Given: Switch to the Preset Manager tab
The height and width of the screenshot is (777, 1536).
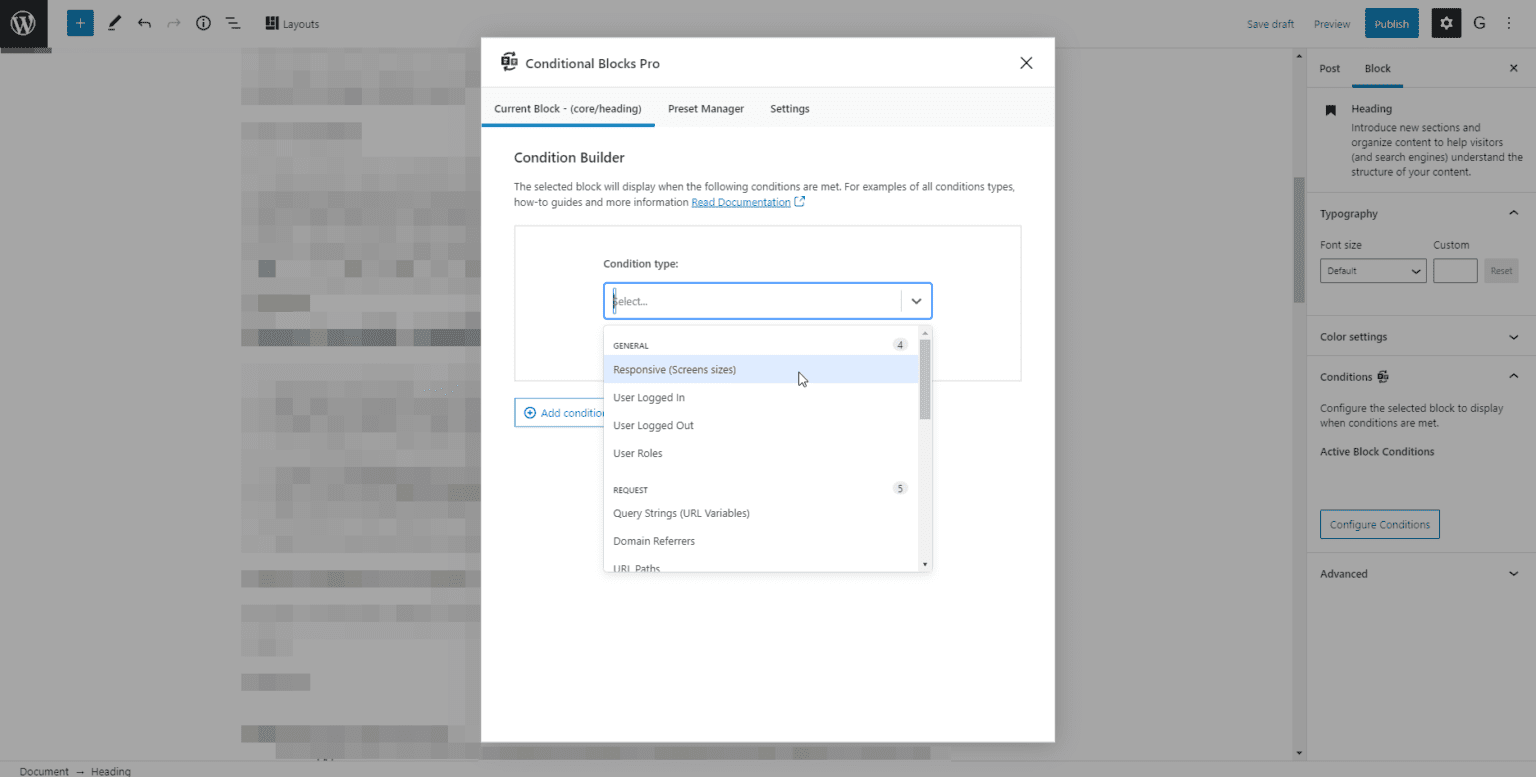Looking at the screenshot, I should pos(705,108).
